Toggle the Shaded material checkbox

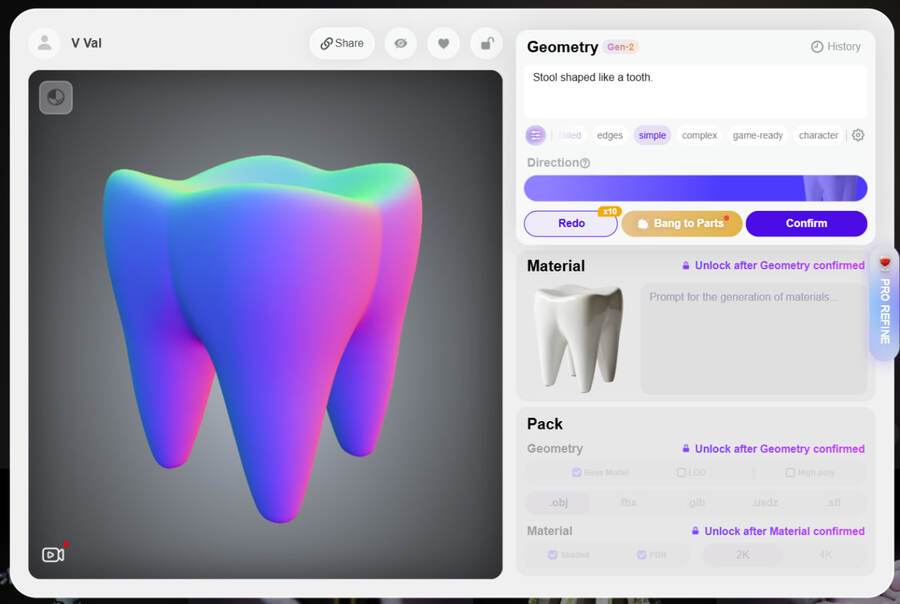552,555
